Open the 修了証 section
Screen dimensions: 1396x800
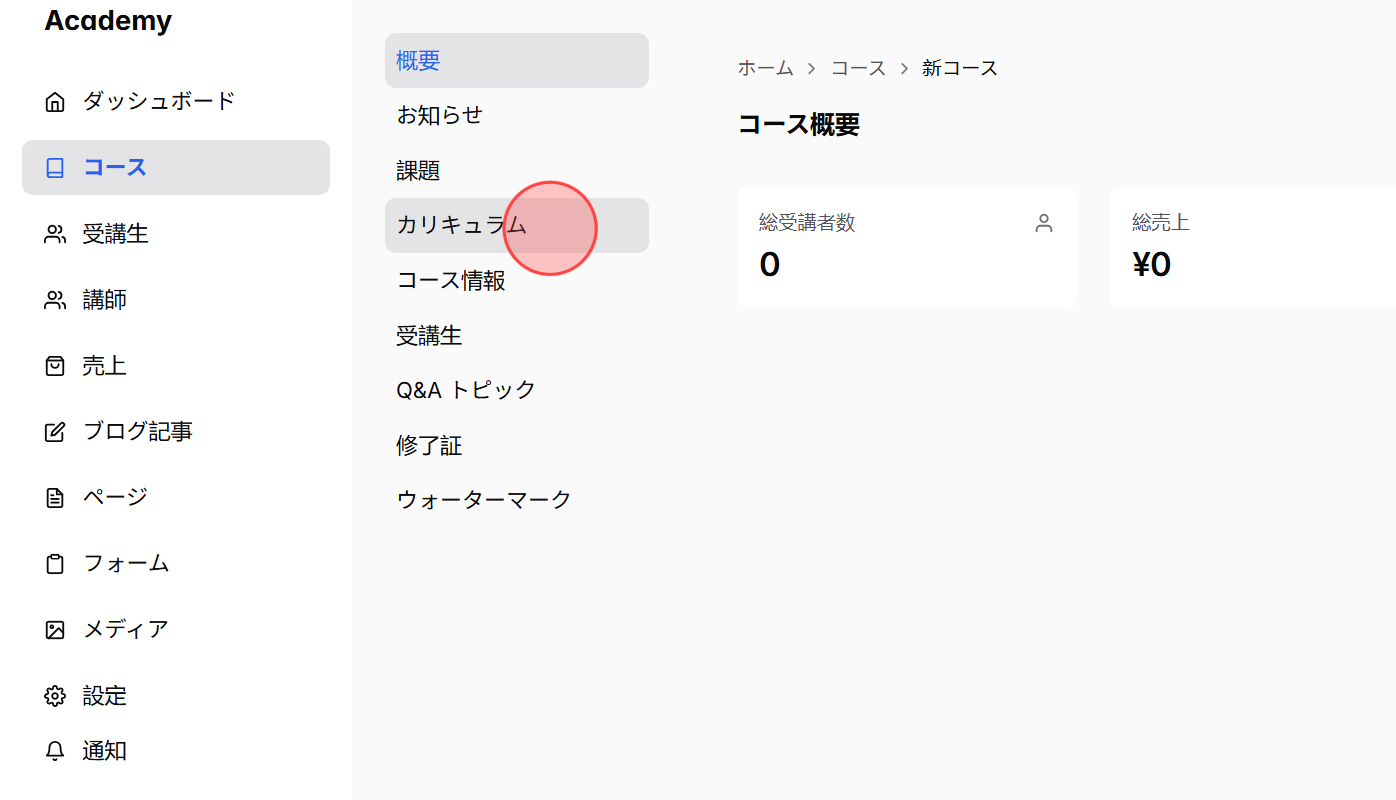click(x=429, y=445)
